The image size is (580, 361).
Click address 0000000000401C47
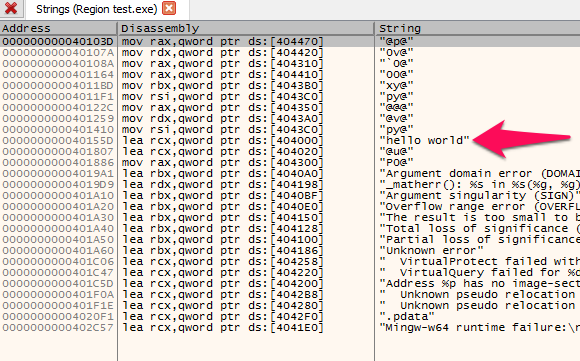[x=58, y=273]
